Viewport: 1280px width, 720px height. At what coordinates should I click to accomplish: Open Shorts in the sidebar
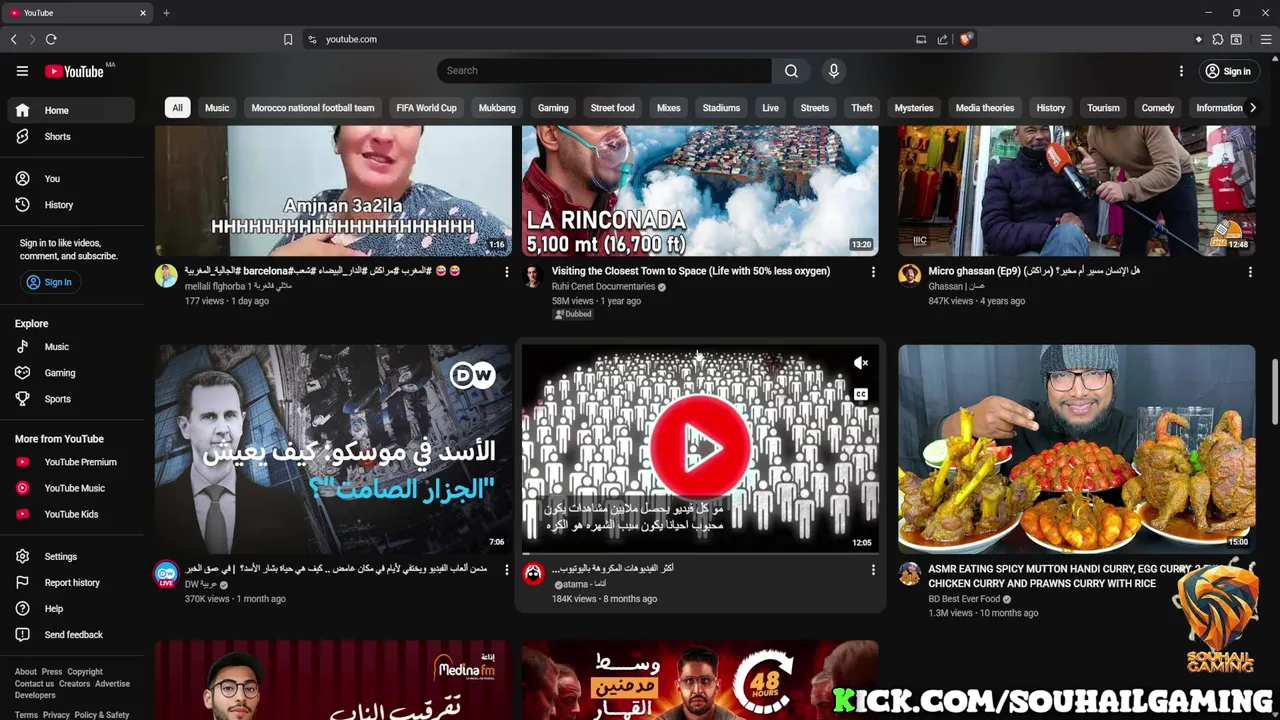70,136
